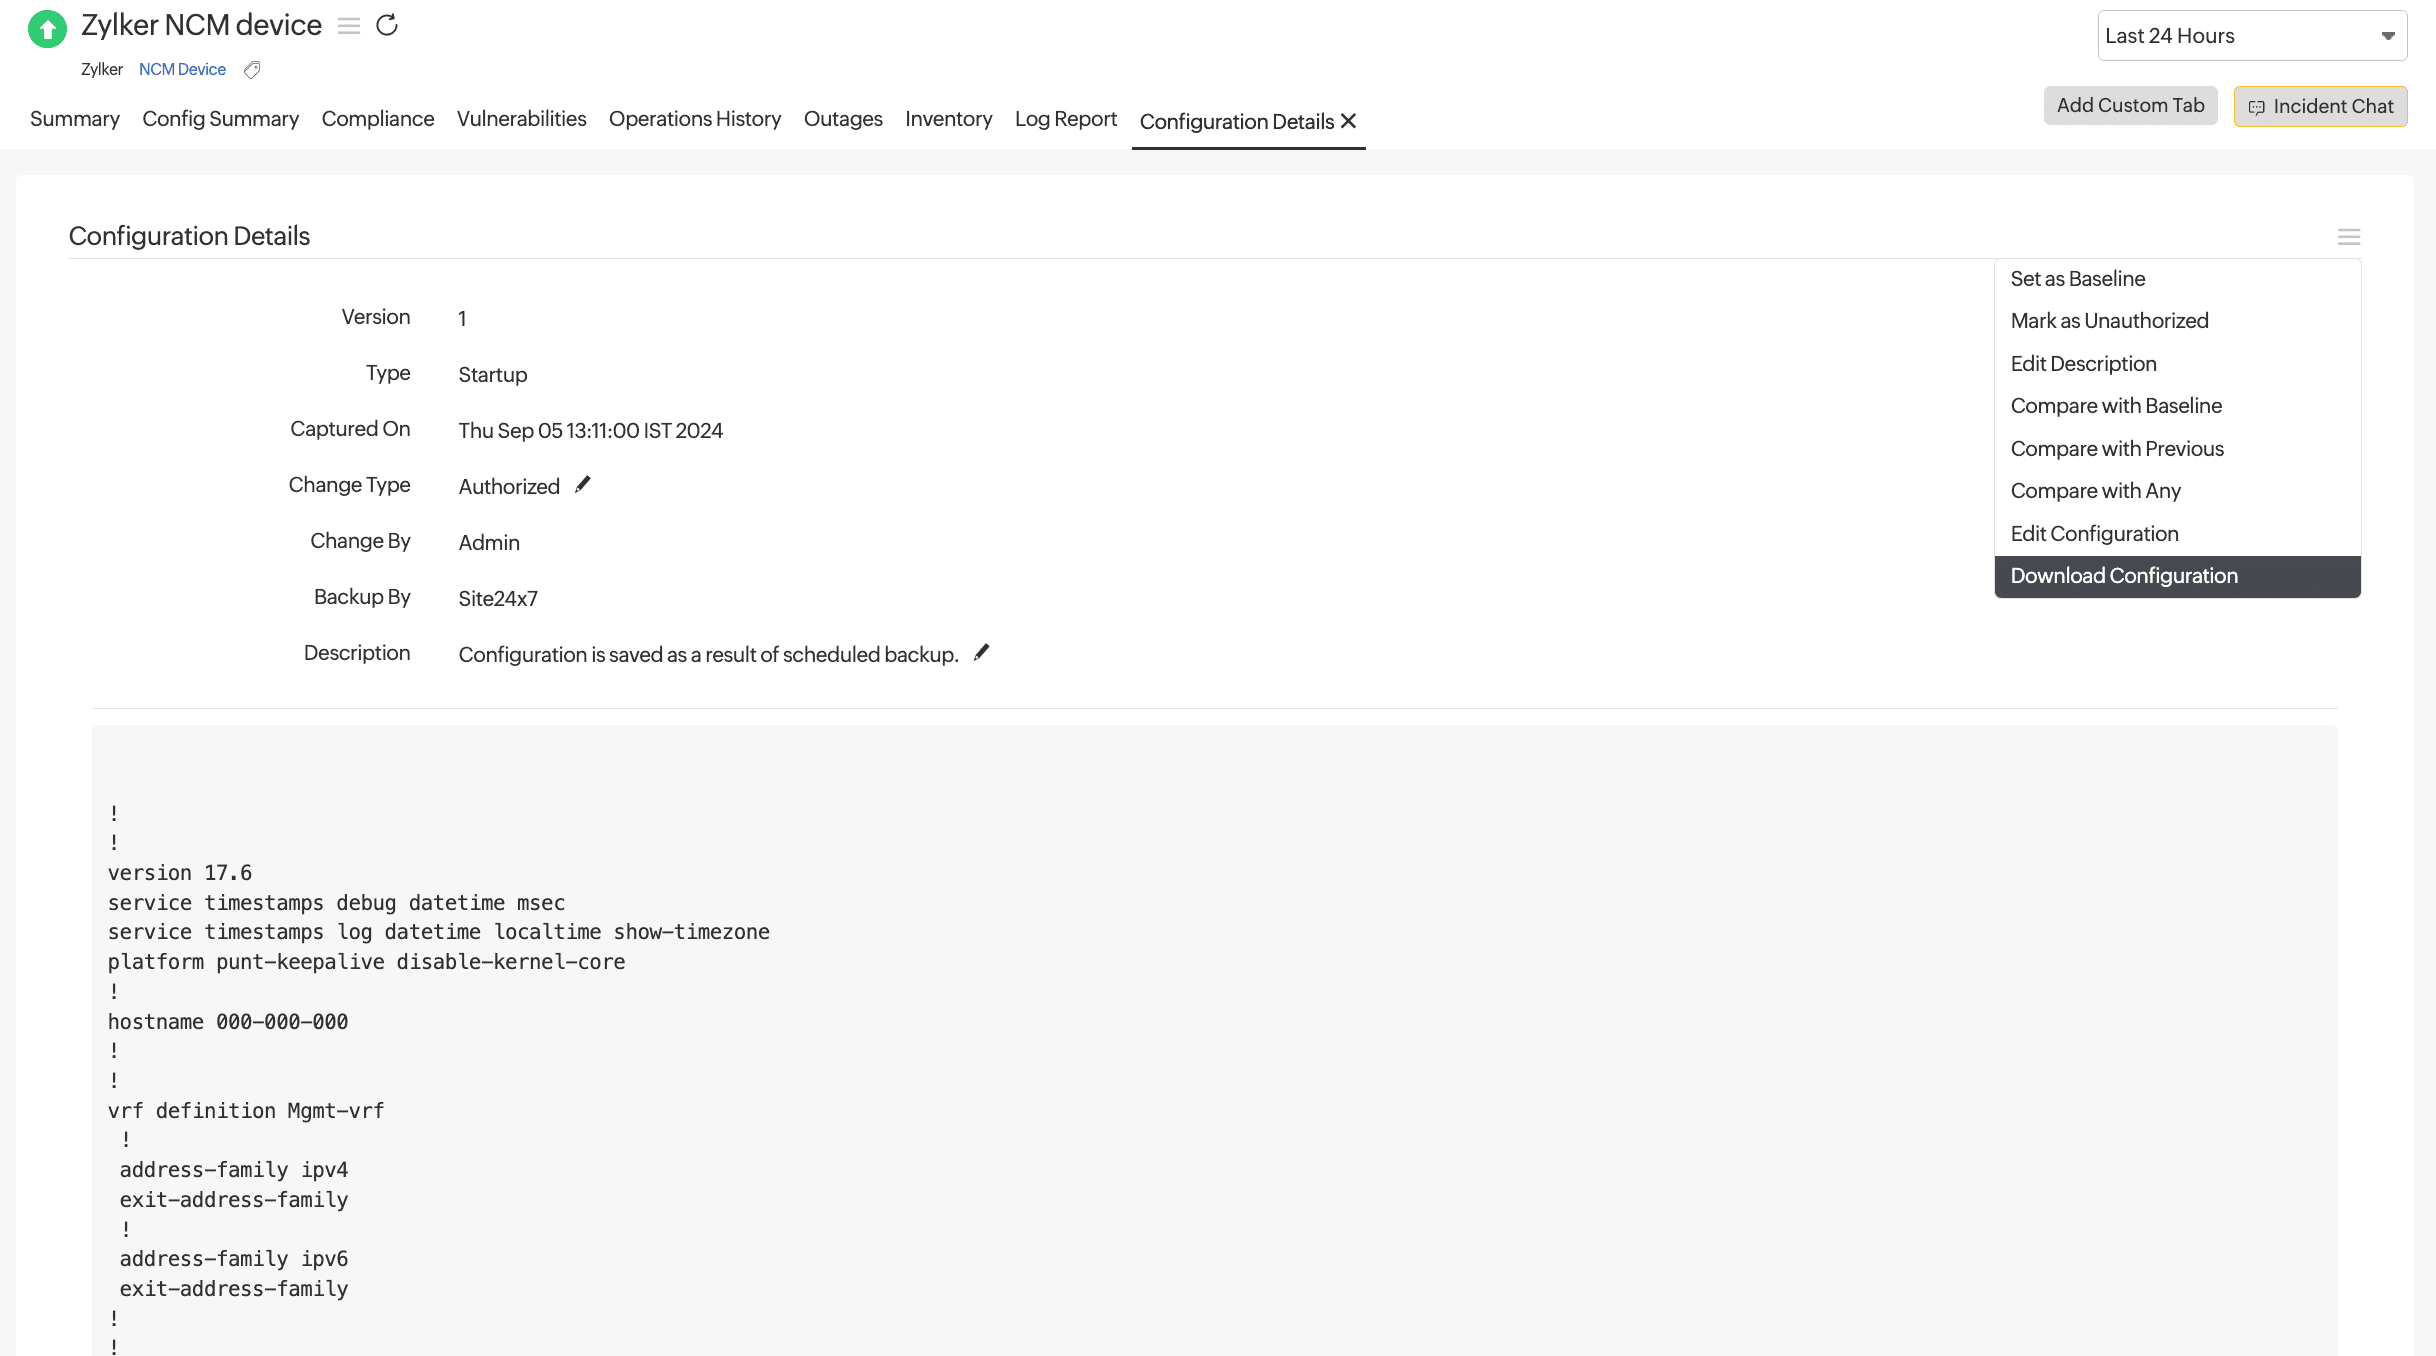
Task: Follow the NCM Device link
Action: [182, 70]
